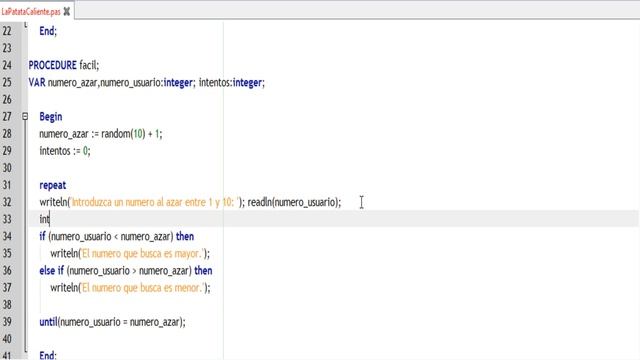Click the 'VAR' keyword on line 25
Viewport: 640px width, 360px height.
[x=37, y=82]
